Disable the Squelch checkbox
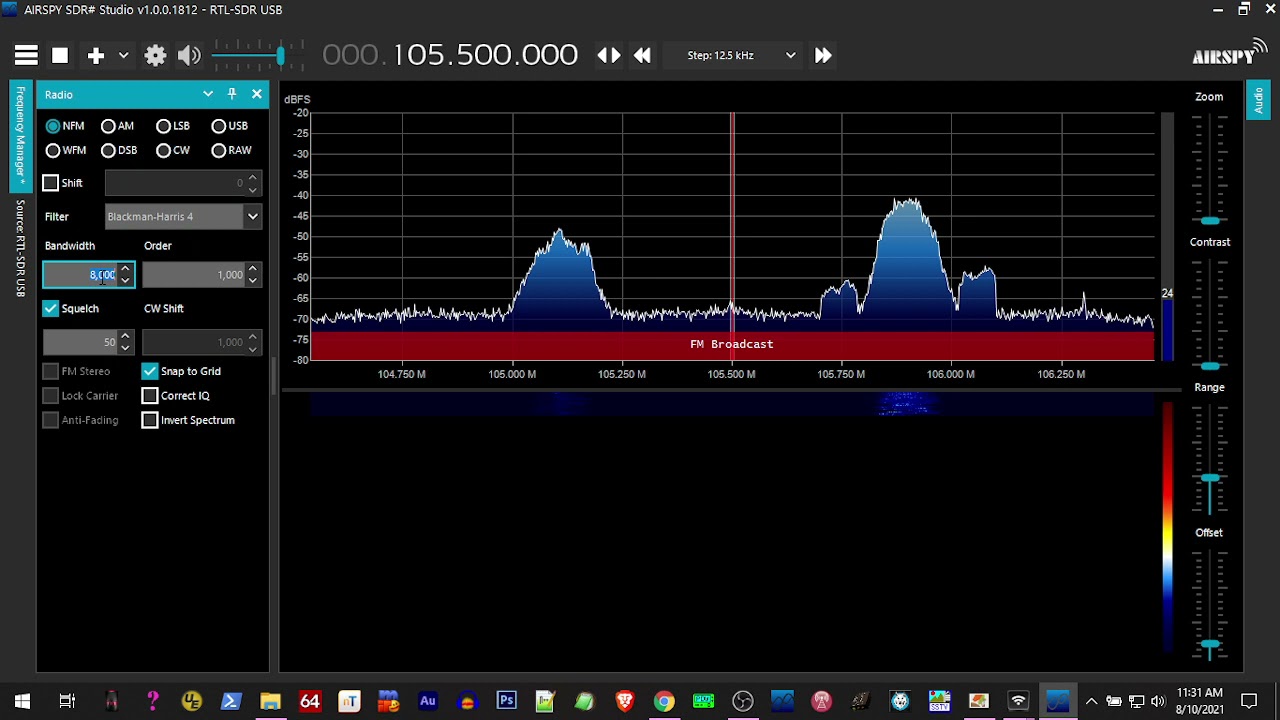Image resolution: width=1280 pixels, height=720 pixels. coord(51,309)
